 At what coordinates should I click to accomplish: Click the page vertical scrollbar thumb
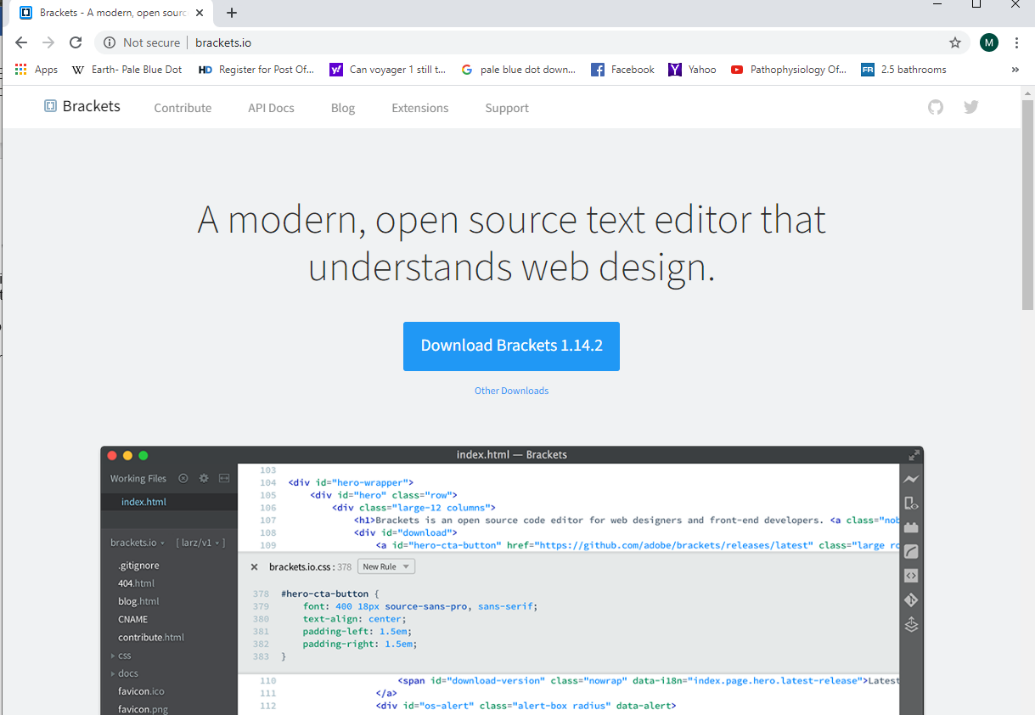point(1027,205)
